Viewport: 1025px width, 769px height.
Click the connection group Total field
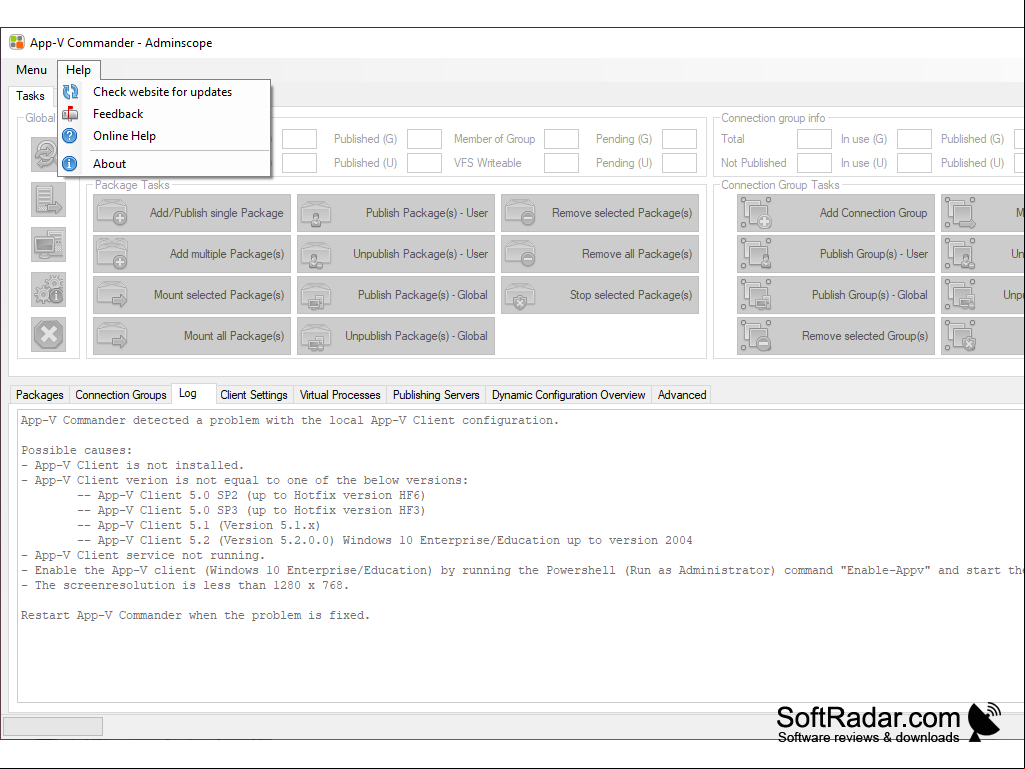[x=815, y=139]
